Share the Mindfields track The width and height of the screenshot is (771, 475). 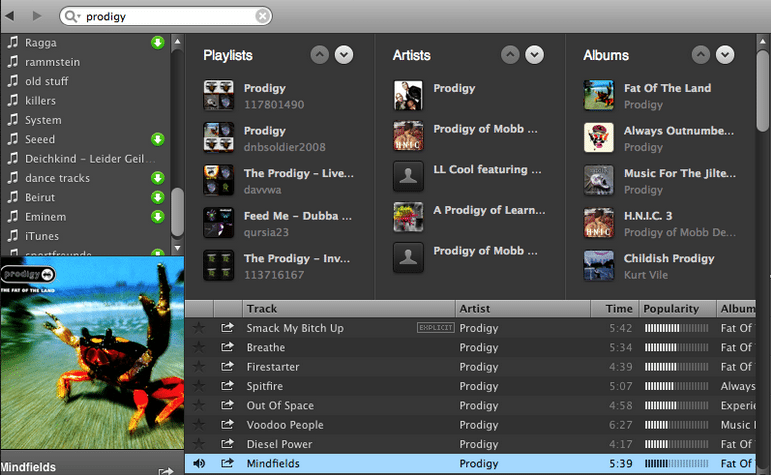click(x=227, y=463)
